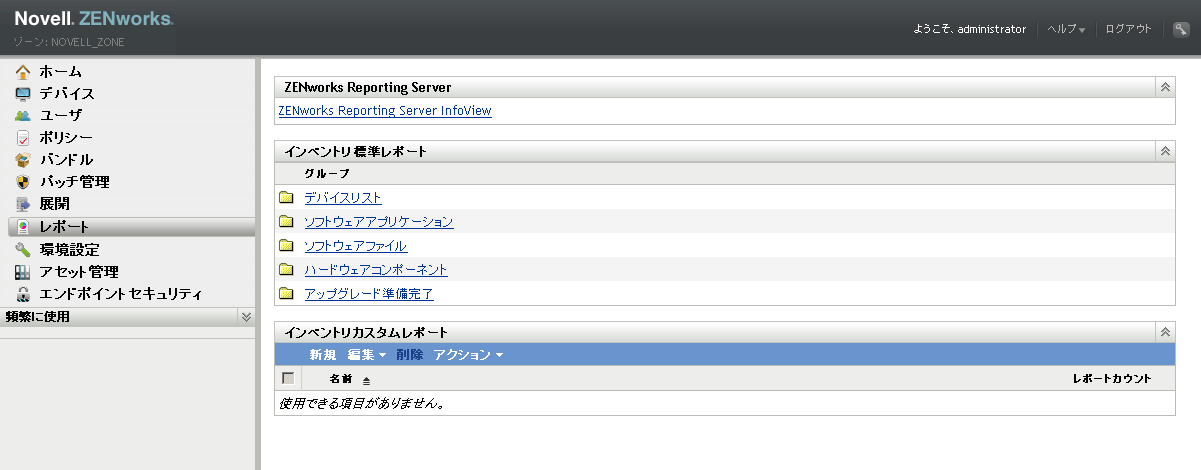The image size is (1201, 470).
Task: Click the Novell ZENworks logo
Action: coord(93,19)
